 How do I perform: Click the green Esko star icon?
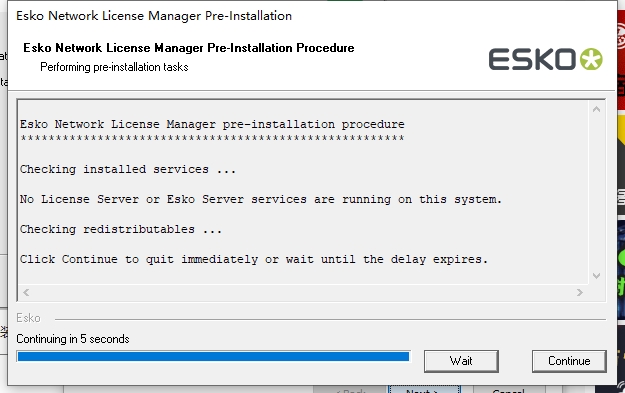point(591,59)
